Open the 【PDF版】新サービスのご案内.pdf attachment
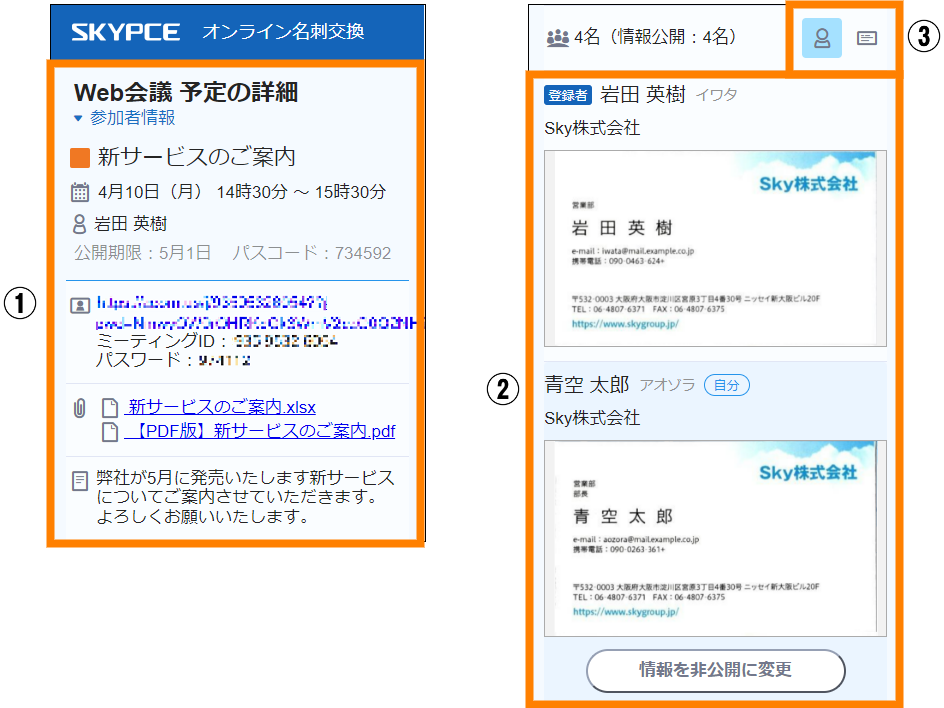944x708 pixels. click(260, 432)
